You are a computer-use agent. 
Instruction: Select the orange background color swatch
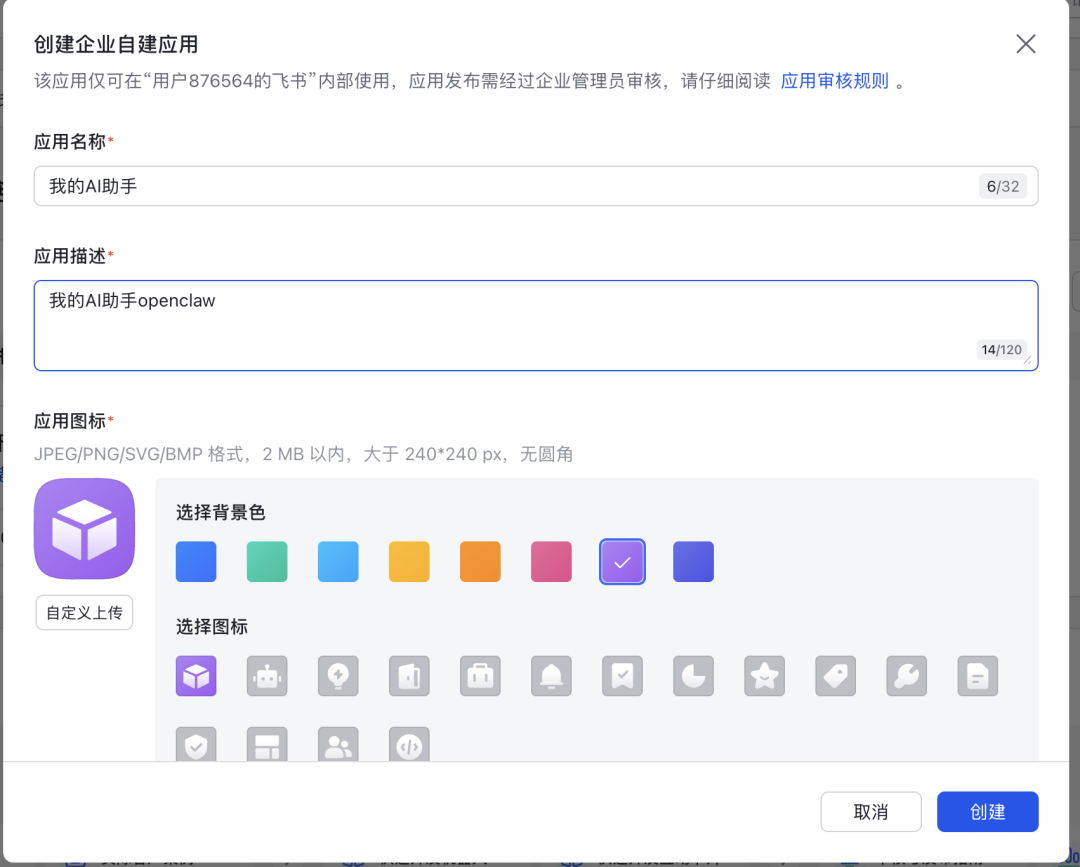click(480, 561)
